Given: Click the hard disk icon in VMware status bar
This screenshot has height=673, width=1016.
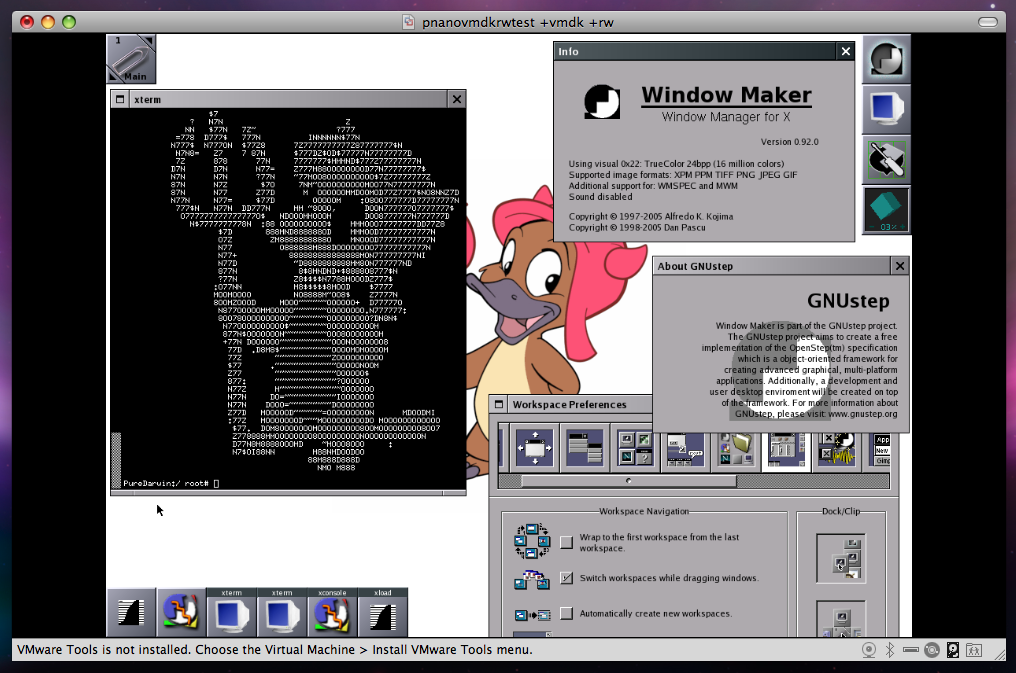Looking at the screenshot, I should point(952,650).
